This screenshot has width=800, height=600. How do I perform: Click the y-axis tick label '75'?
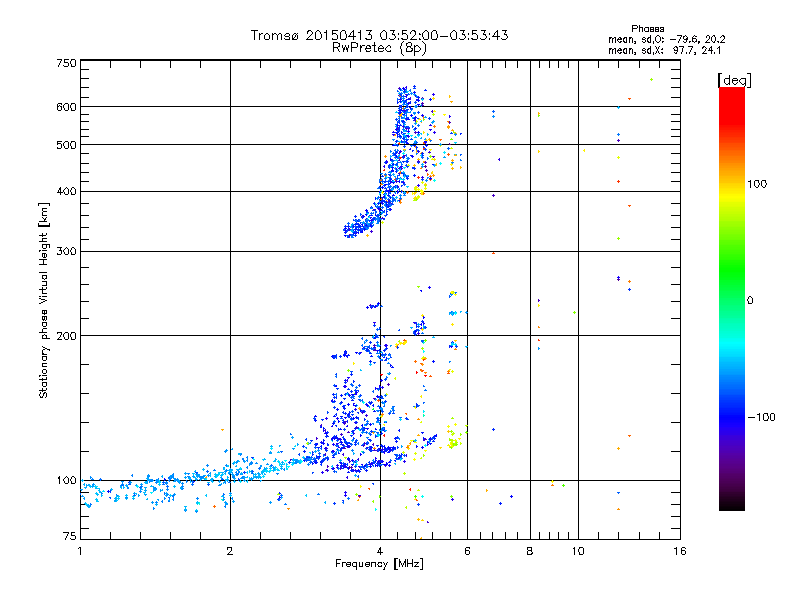[x=70, y=536]
